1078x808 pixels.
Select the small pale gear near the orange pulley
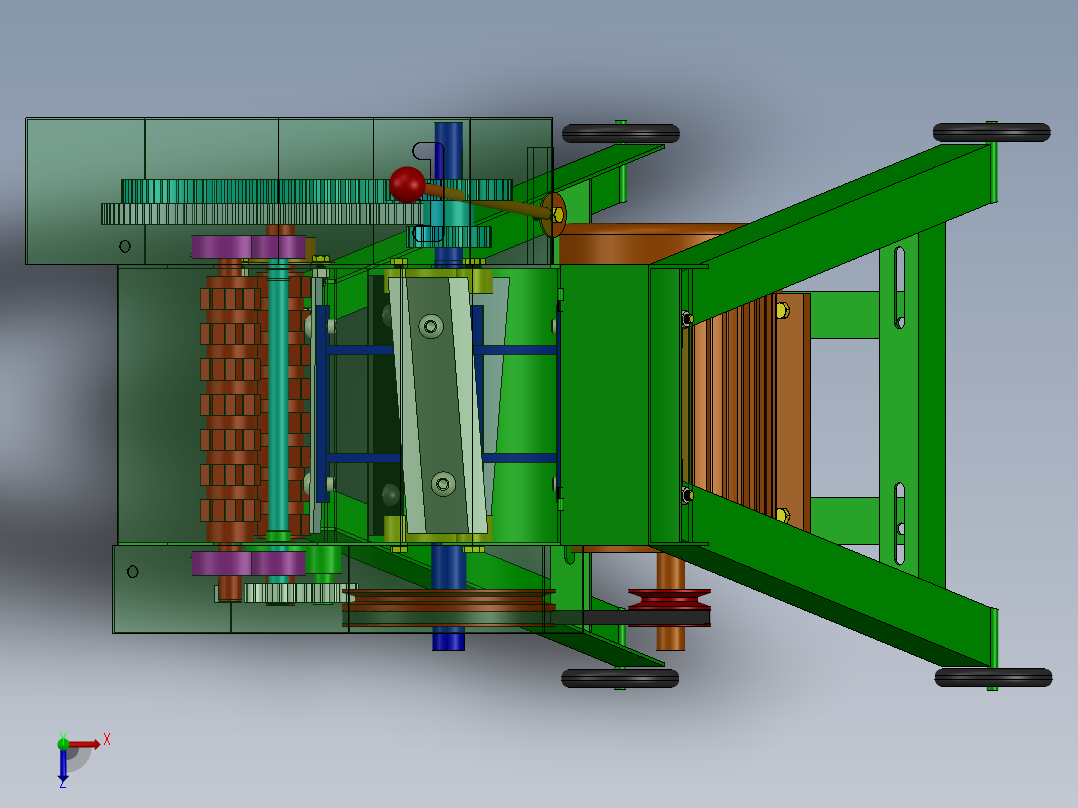coord(300,593)
